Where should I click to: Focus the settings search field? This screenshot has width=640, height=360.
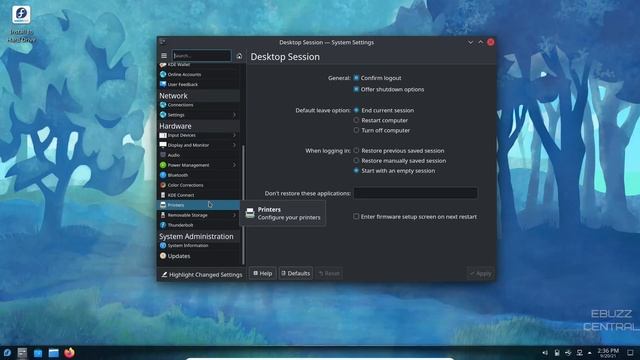click(x=201, y=56)
